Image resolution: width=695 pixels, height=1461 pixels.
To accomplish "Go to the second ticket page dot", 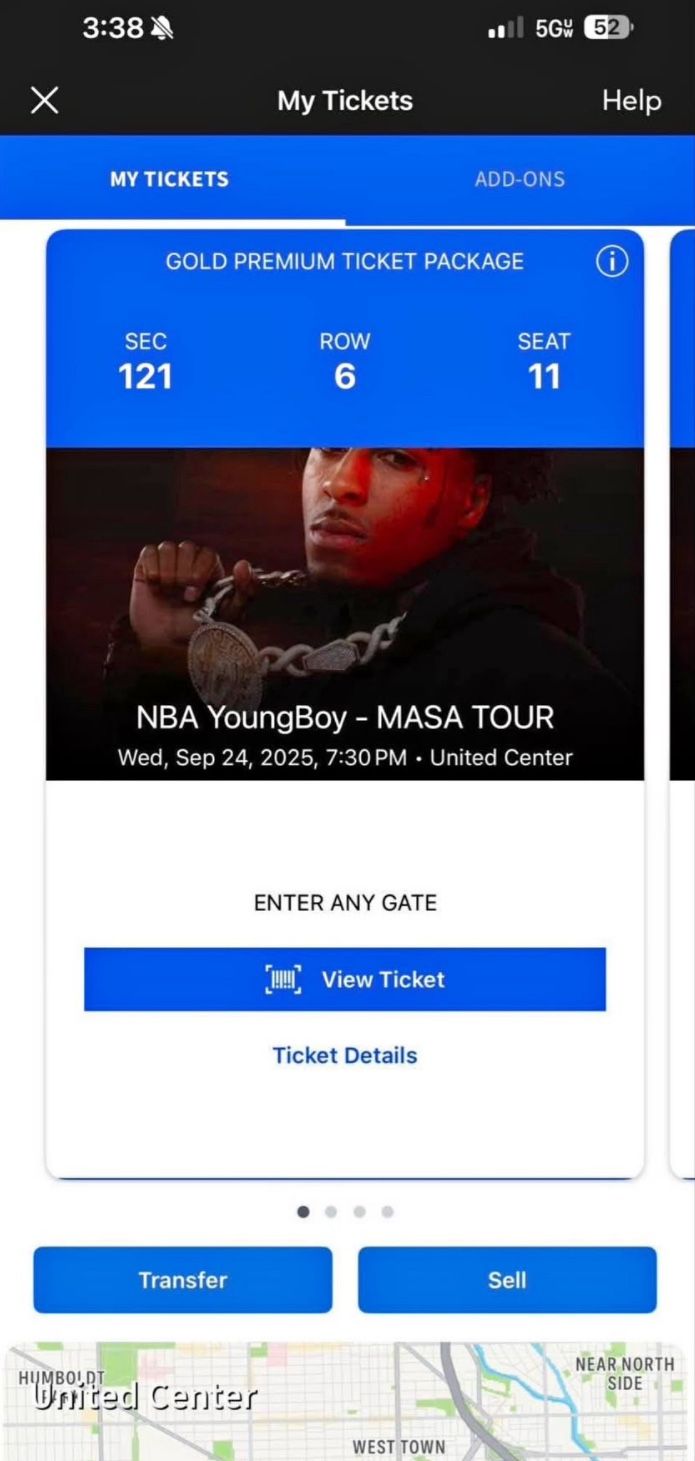I will point(331,1212).
